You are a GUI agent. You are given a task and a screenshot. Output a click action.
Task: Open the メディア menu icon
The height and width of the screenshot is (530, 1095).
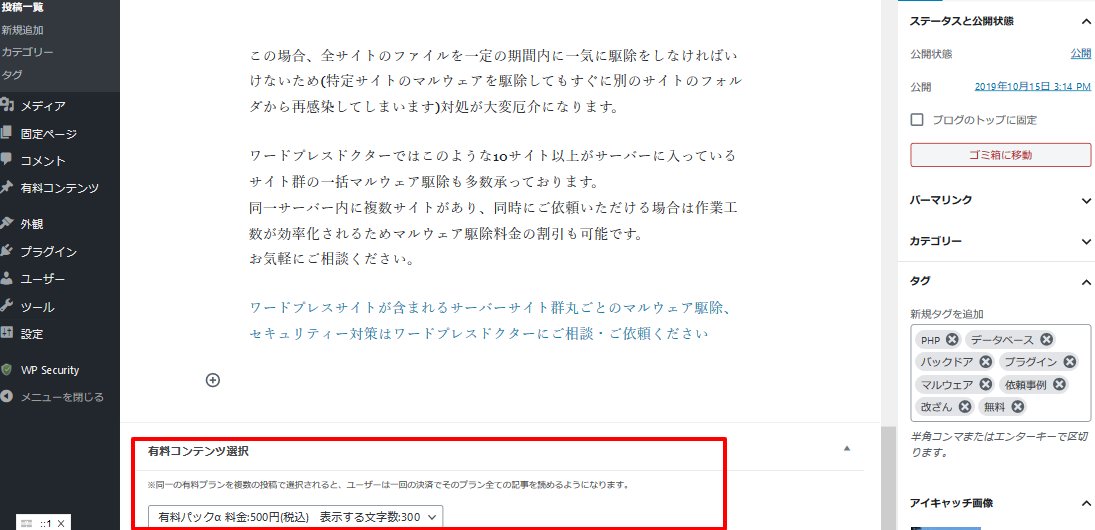(x=7, y=105)
